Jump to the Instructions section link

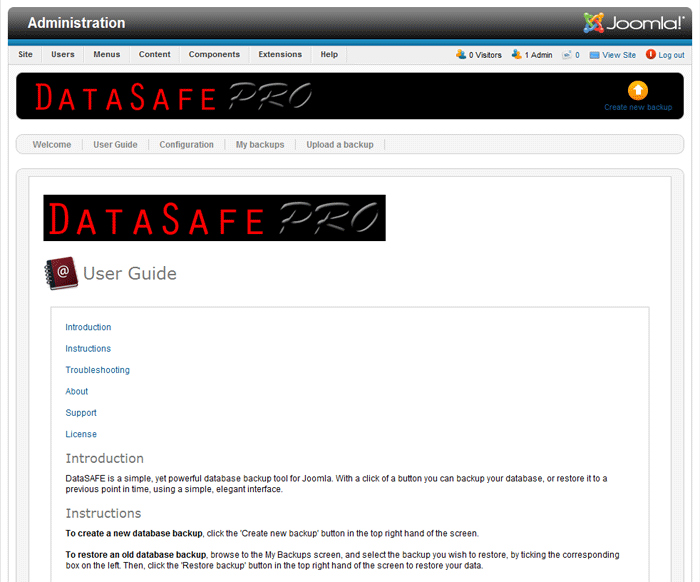coord(88,349)
